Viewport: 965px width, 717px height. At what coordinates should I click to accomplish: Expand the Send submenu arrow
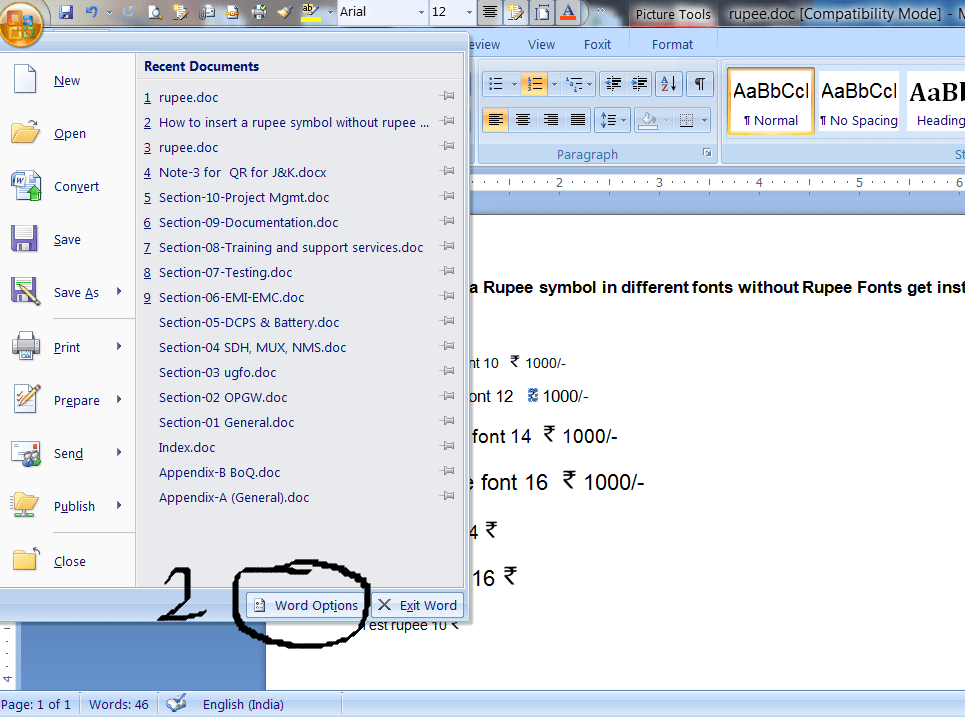click(119, 452)
